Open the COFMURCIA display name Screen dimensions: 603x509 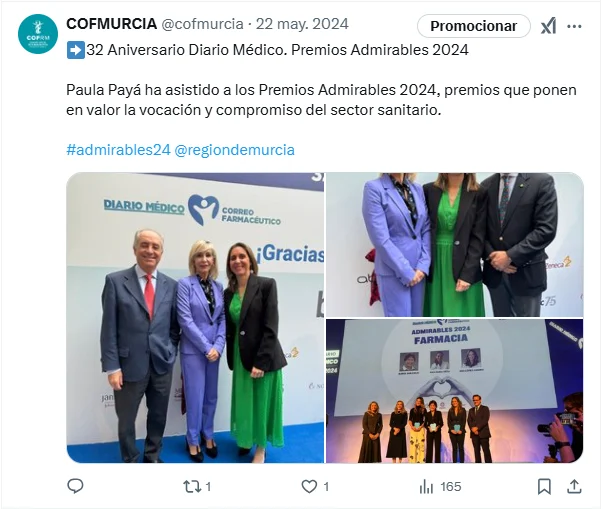pos(112,24)
